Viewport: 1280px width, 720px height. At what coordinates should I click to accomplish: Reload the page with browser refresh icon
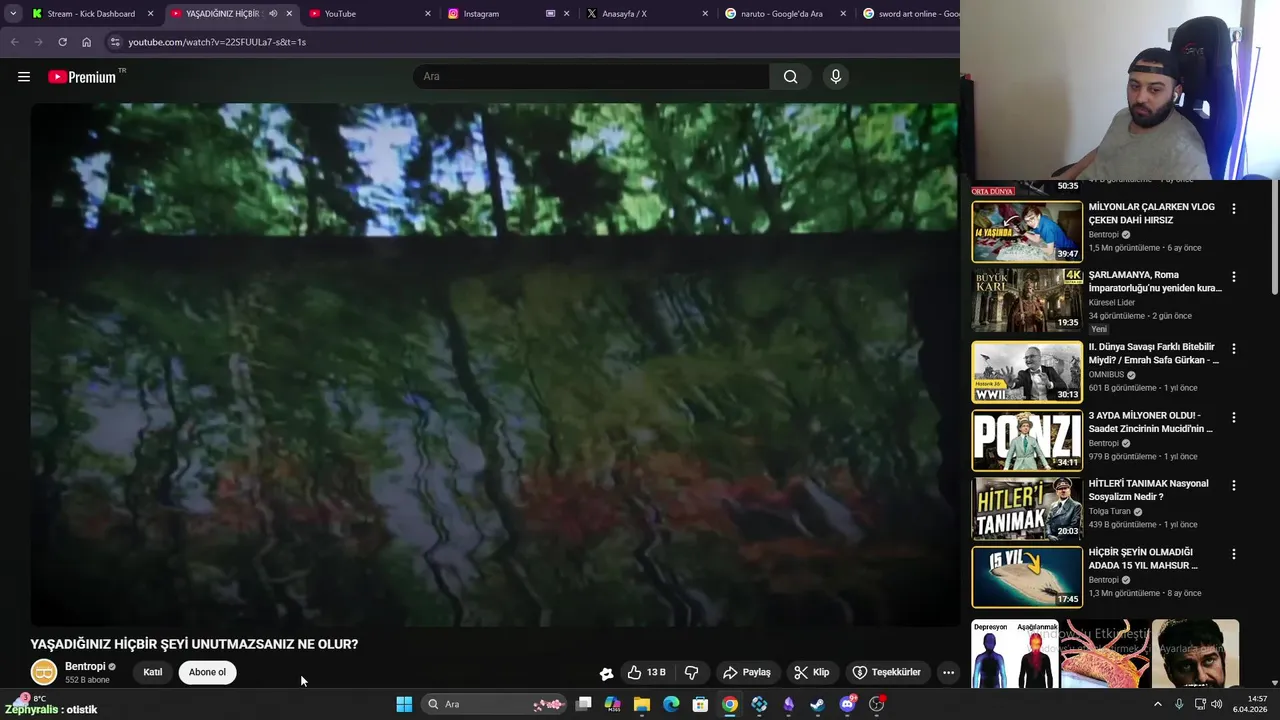(x=62, y=42)
